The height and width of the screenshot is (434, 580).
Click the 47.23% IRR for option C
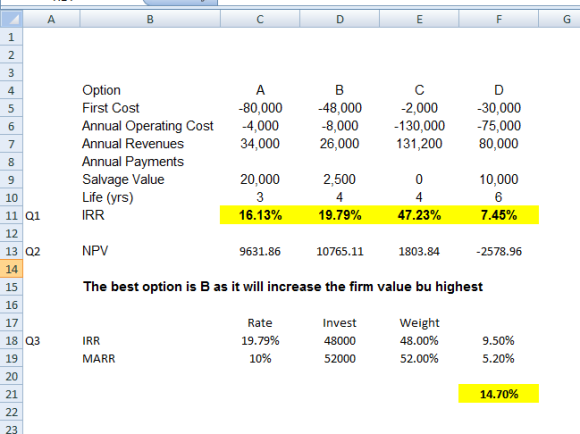point(419,215)
